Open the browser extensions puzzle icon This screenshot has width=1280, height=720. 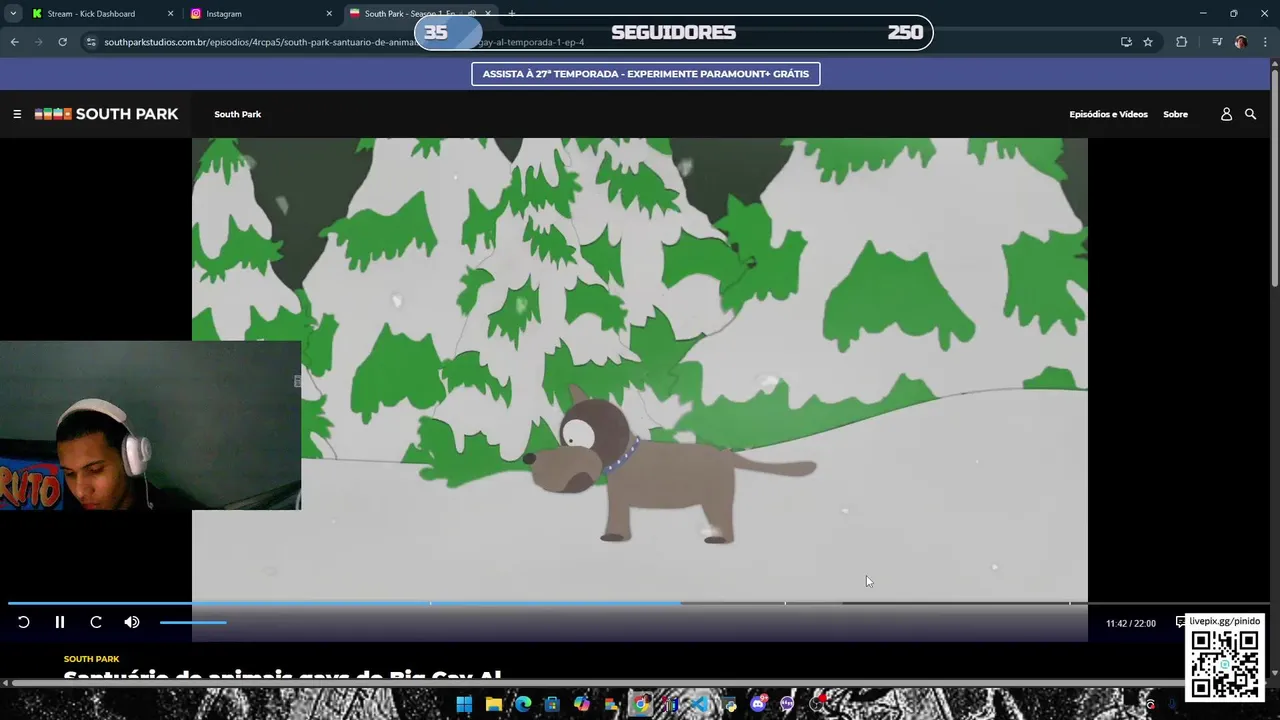point(1181,42)
